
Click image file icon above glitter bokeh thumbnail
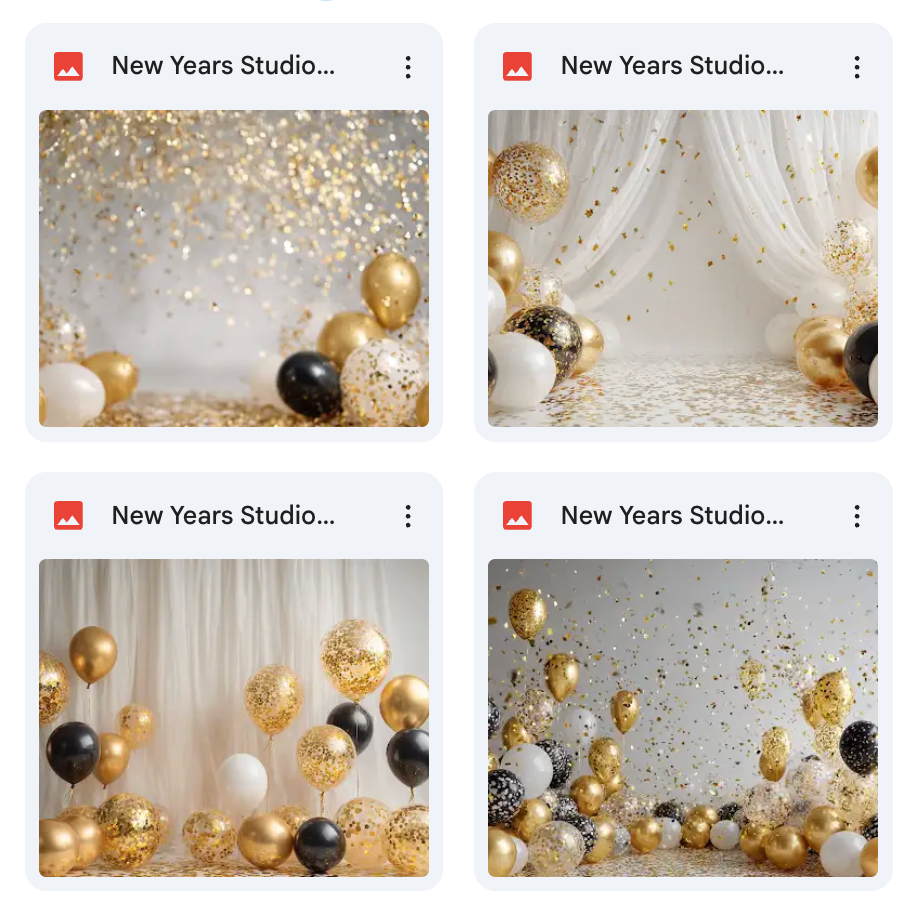[69, 66]
